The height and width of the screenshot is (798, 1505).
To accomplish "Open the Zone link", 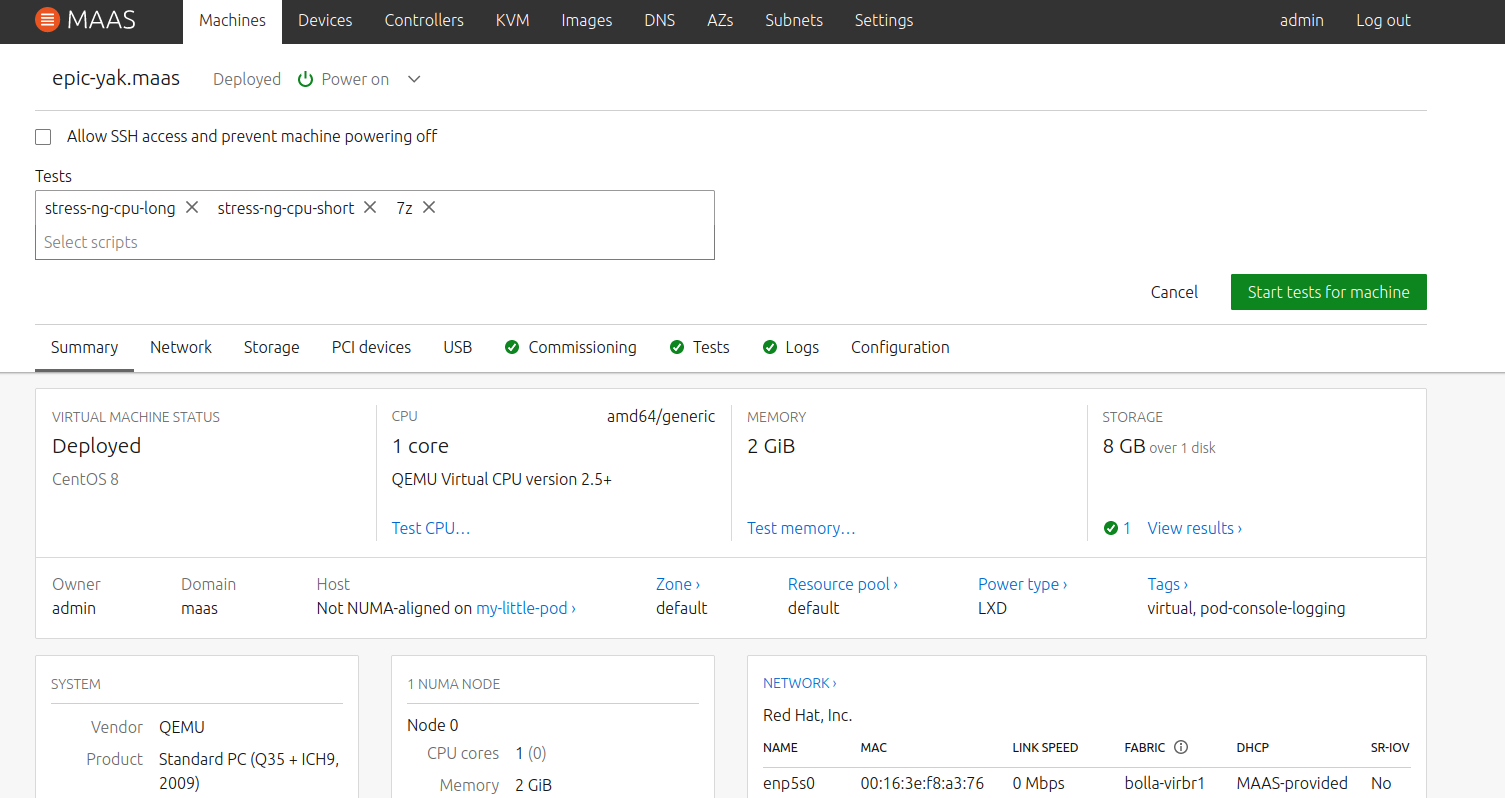I will (x=677, y=584).
